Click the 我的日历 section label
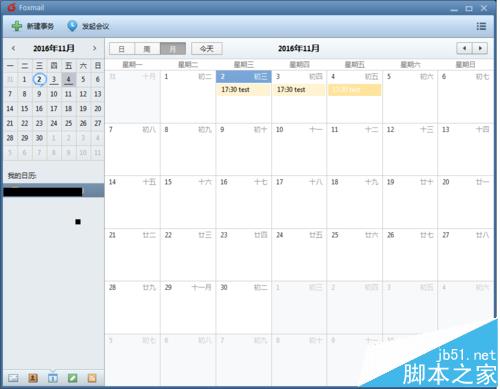 coord(22,175)
